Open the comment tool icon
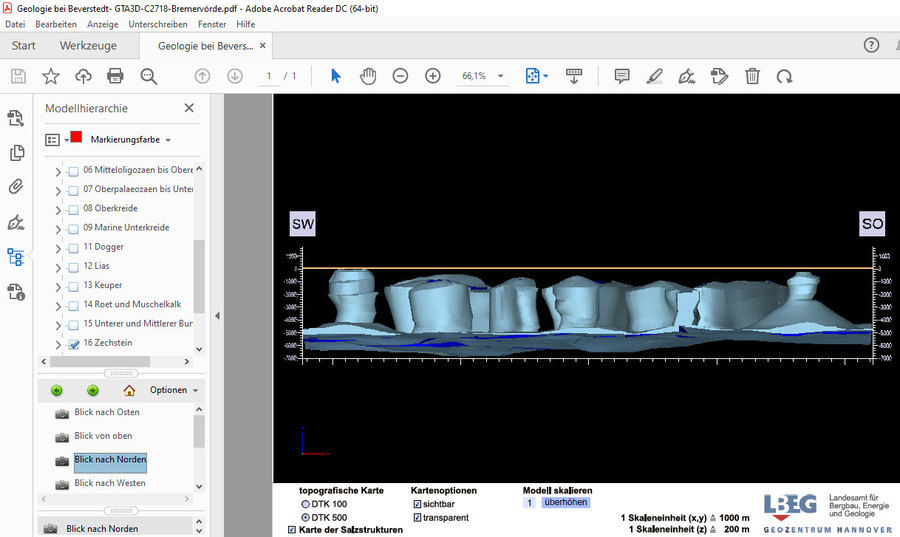 point(621,76)
